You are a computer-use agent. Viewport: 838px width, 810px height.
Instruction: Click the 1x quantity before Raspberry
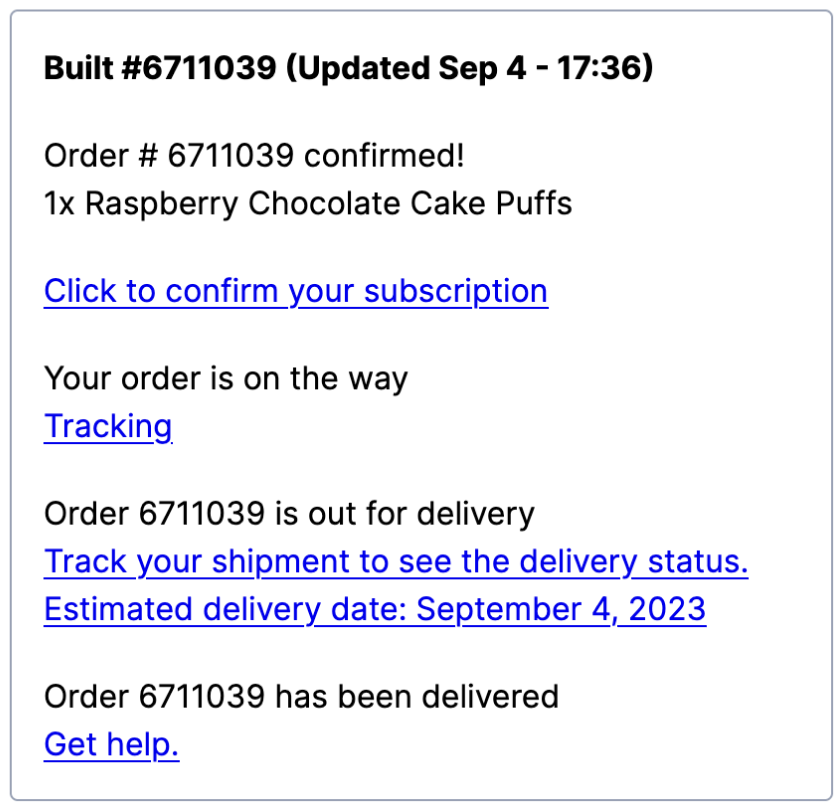[x=59, y=203]
